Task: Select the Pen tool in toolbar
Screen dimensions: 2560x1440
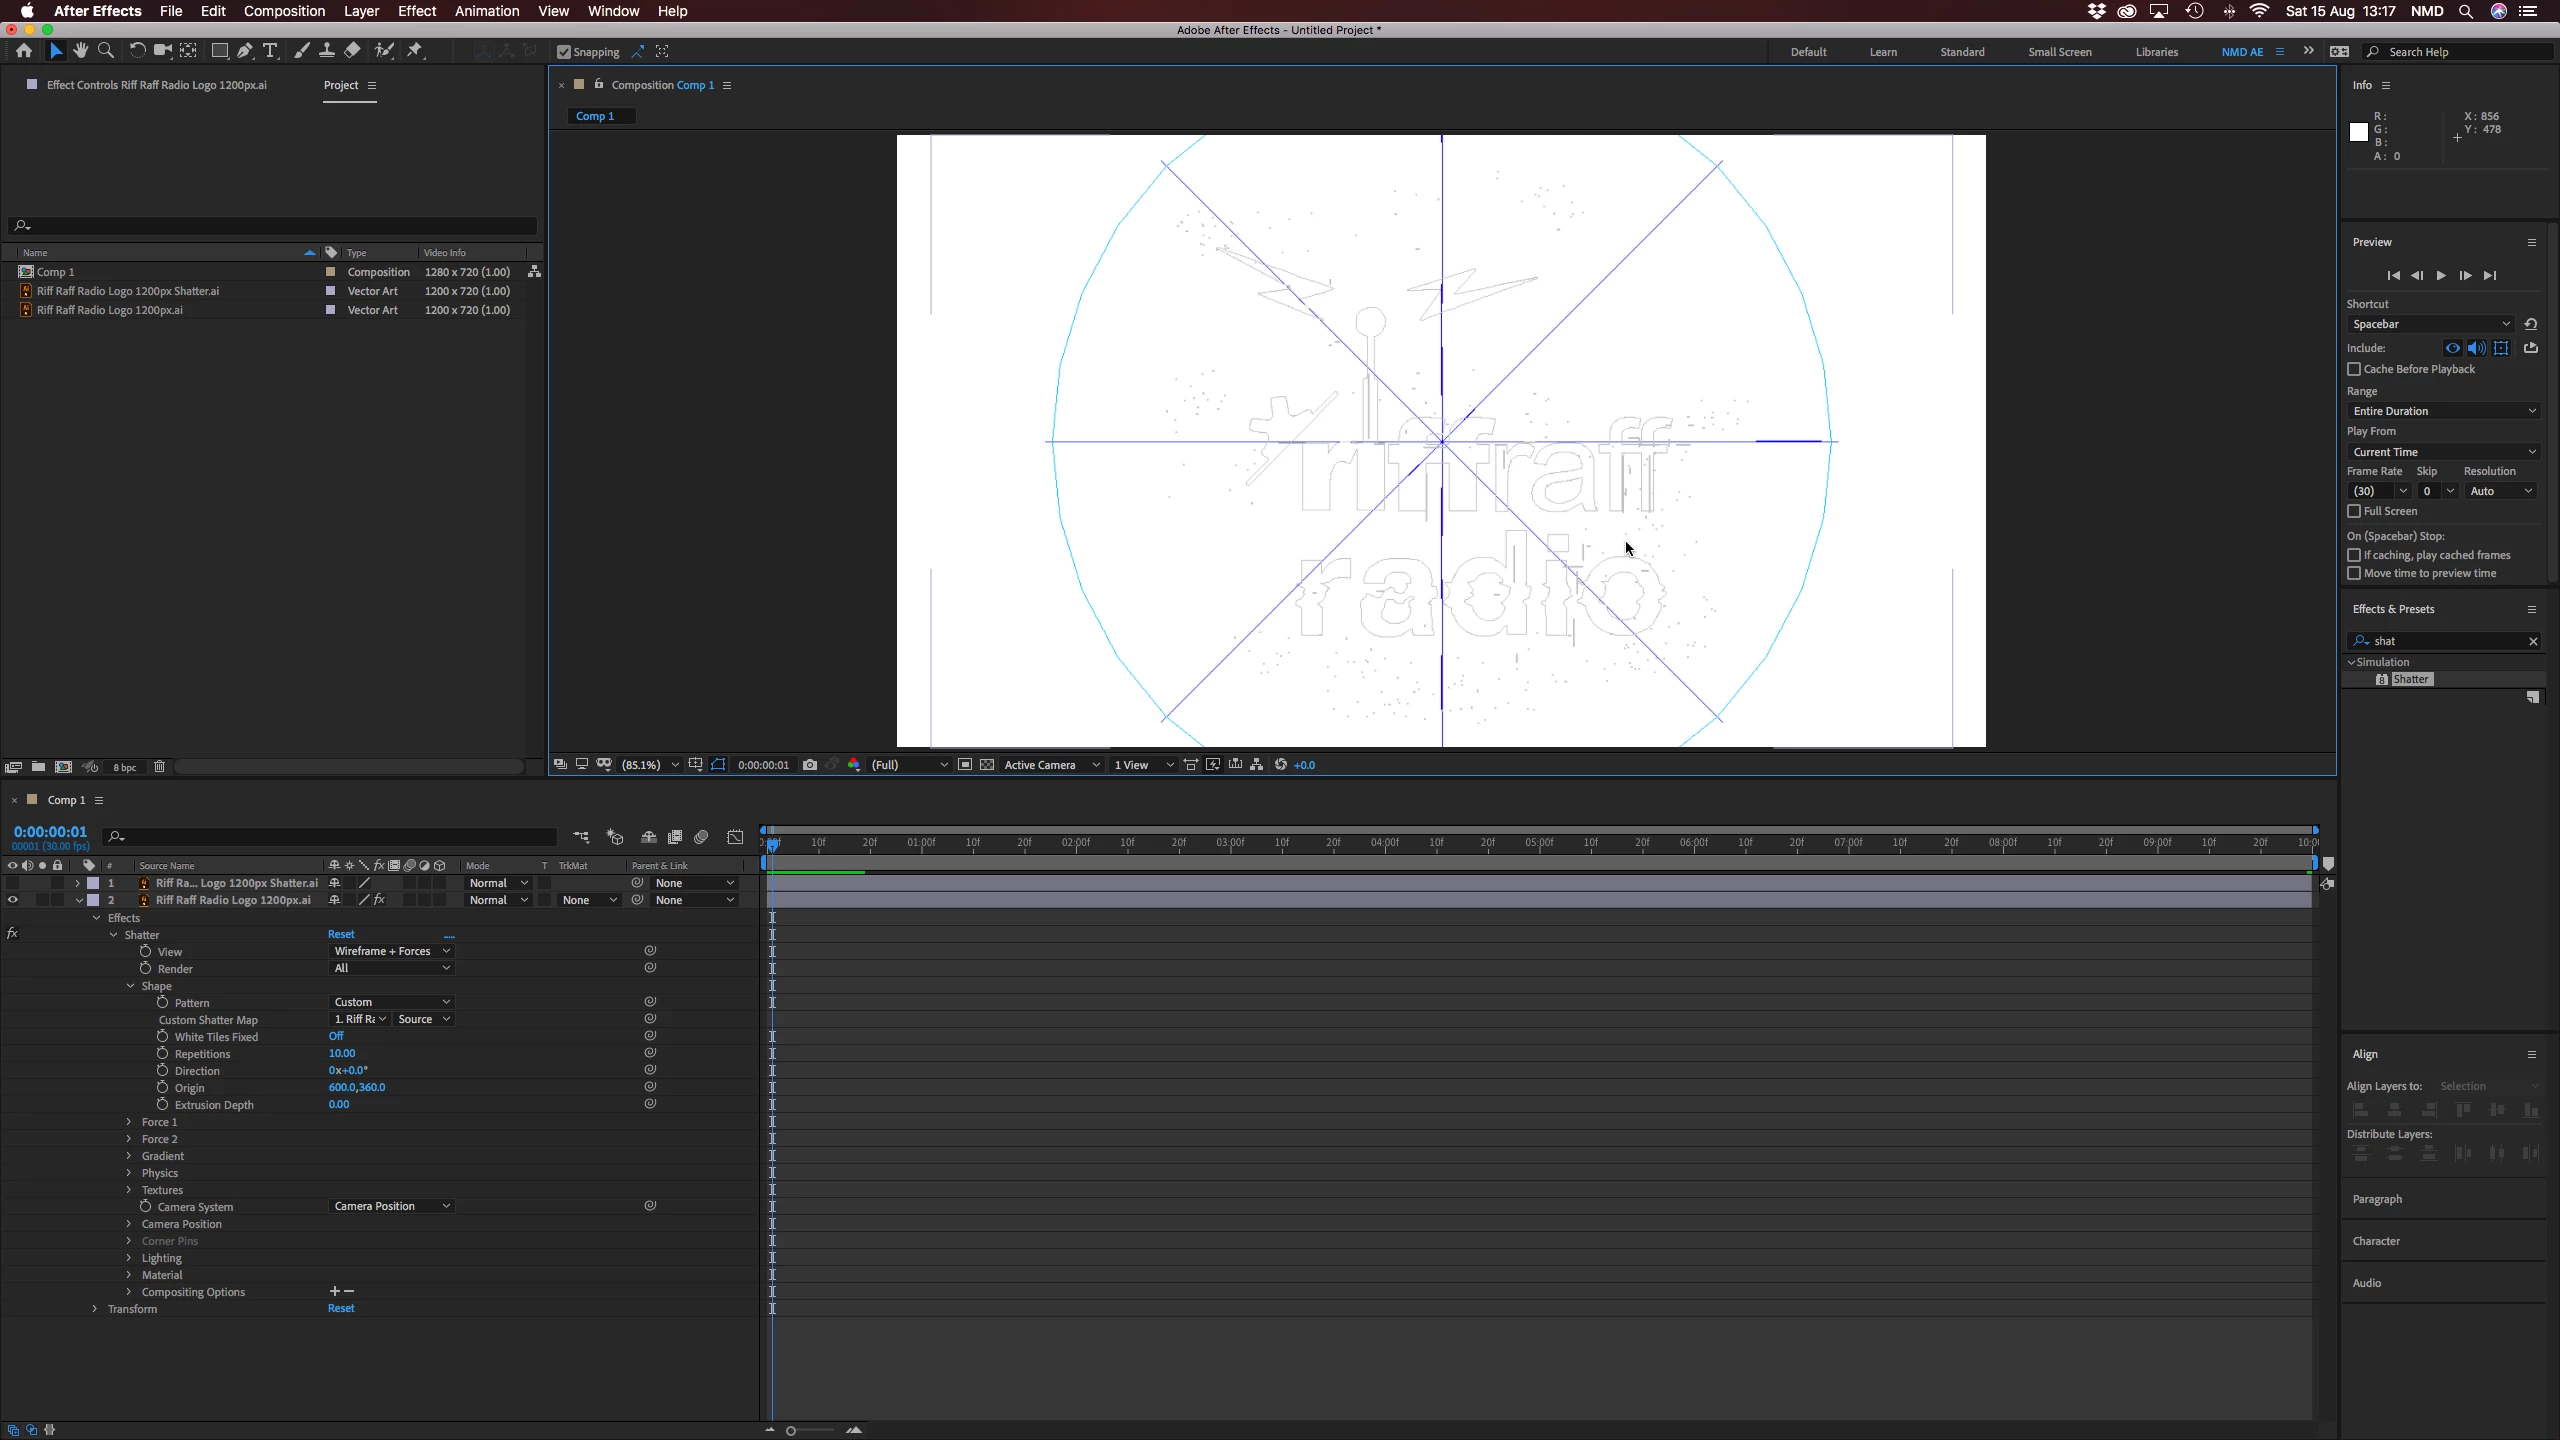Action: (x=245, y=51)
